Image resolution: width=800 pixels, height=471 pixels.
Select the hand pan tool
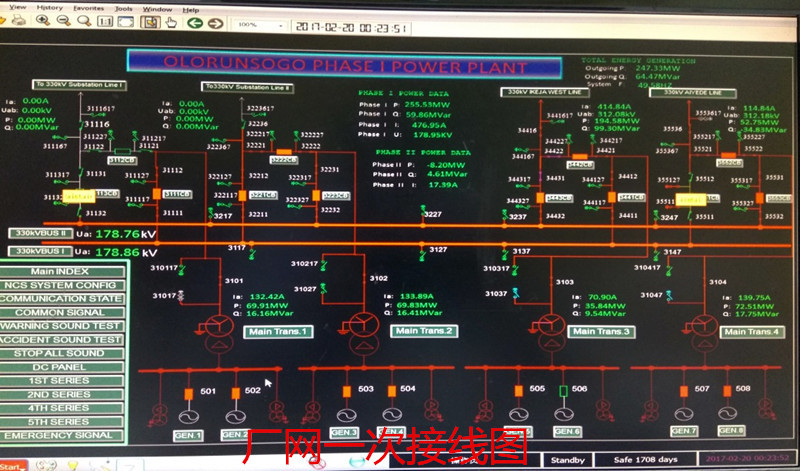point(171,22)
